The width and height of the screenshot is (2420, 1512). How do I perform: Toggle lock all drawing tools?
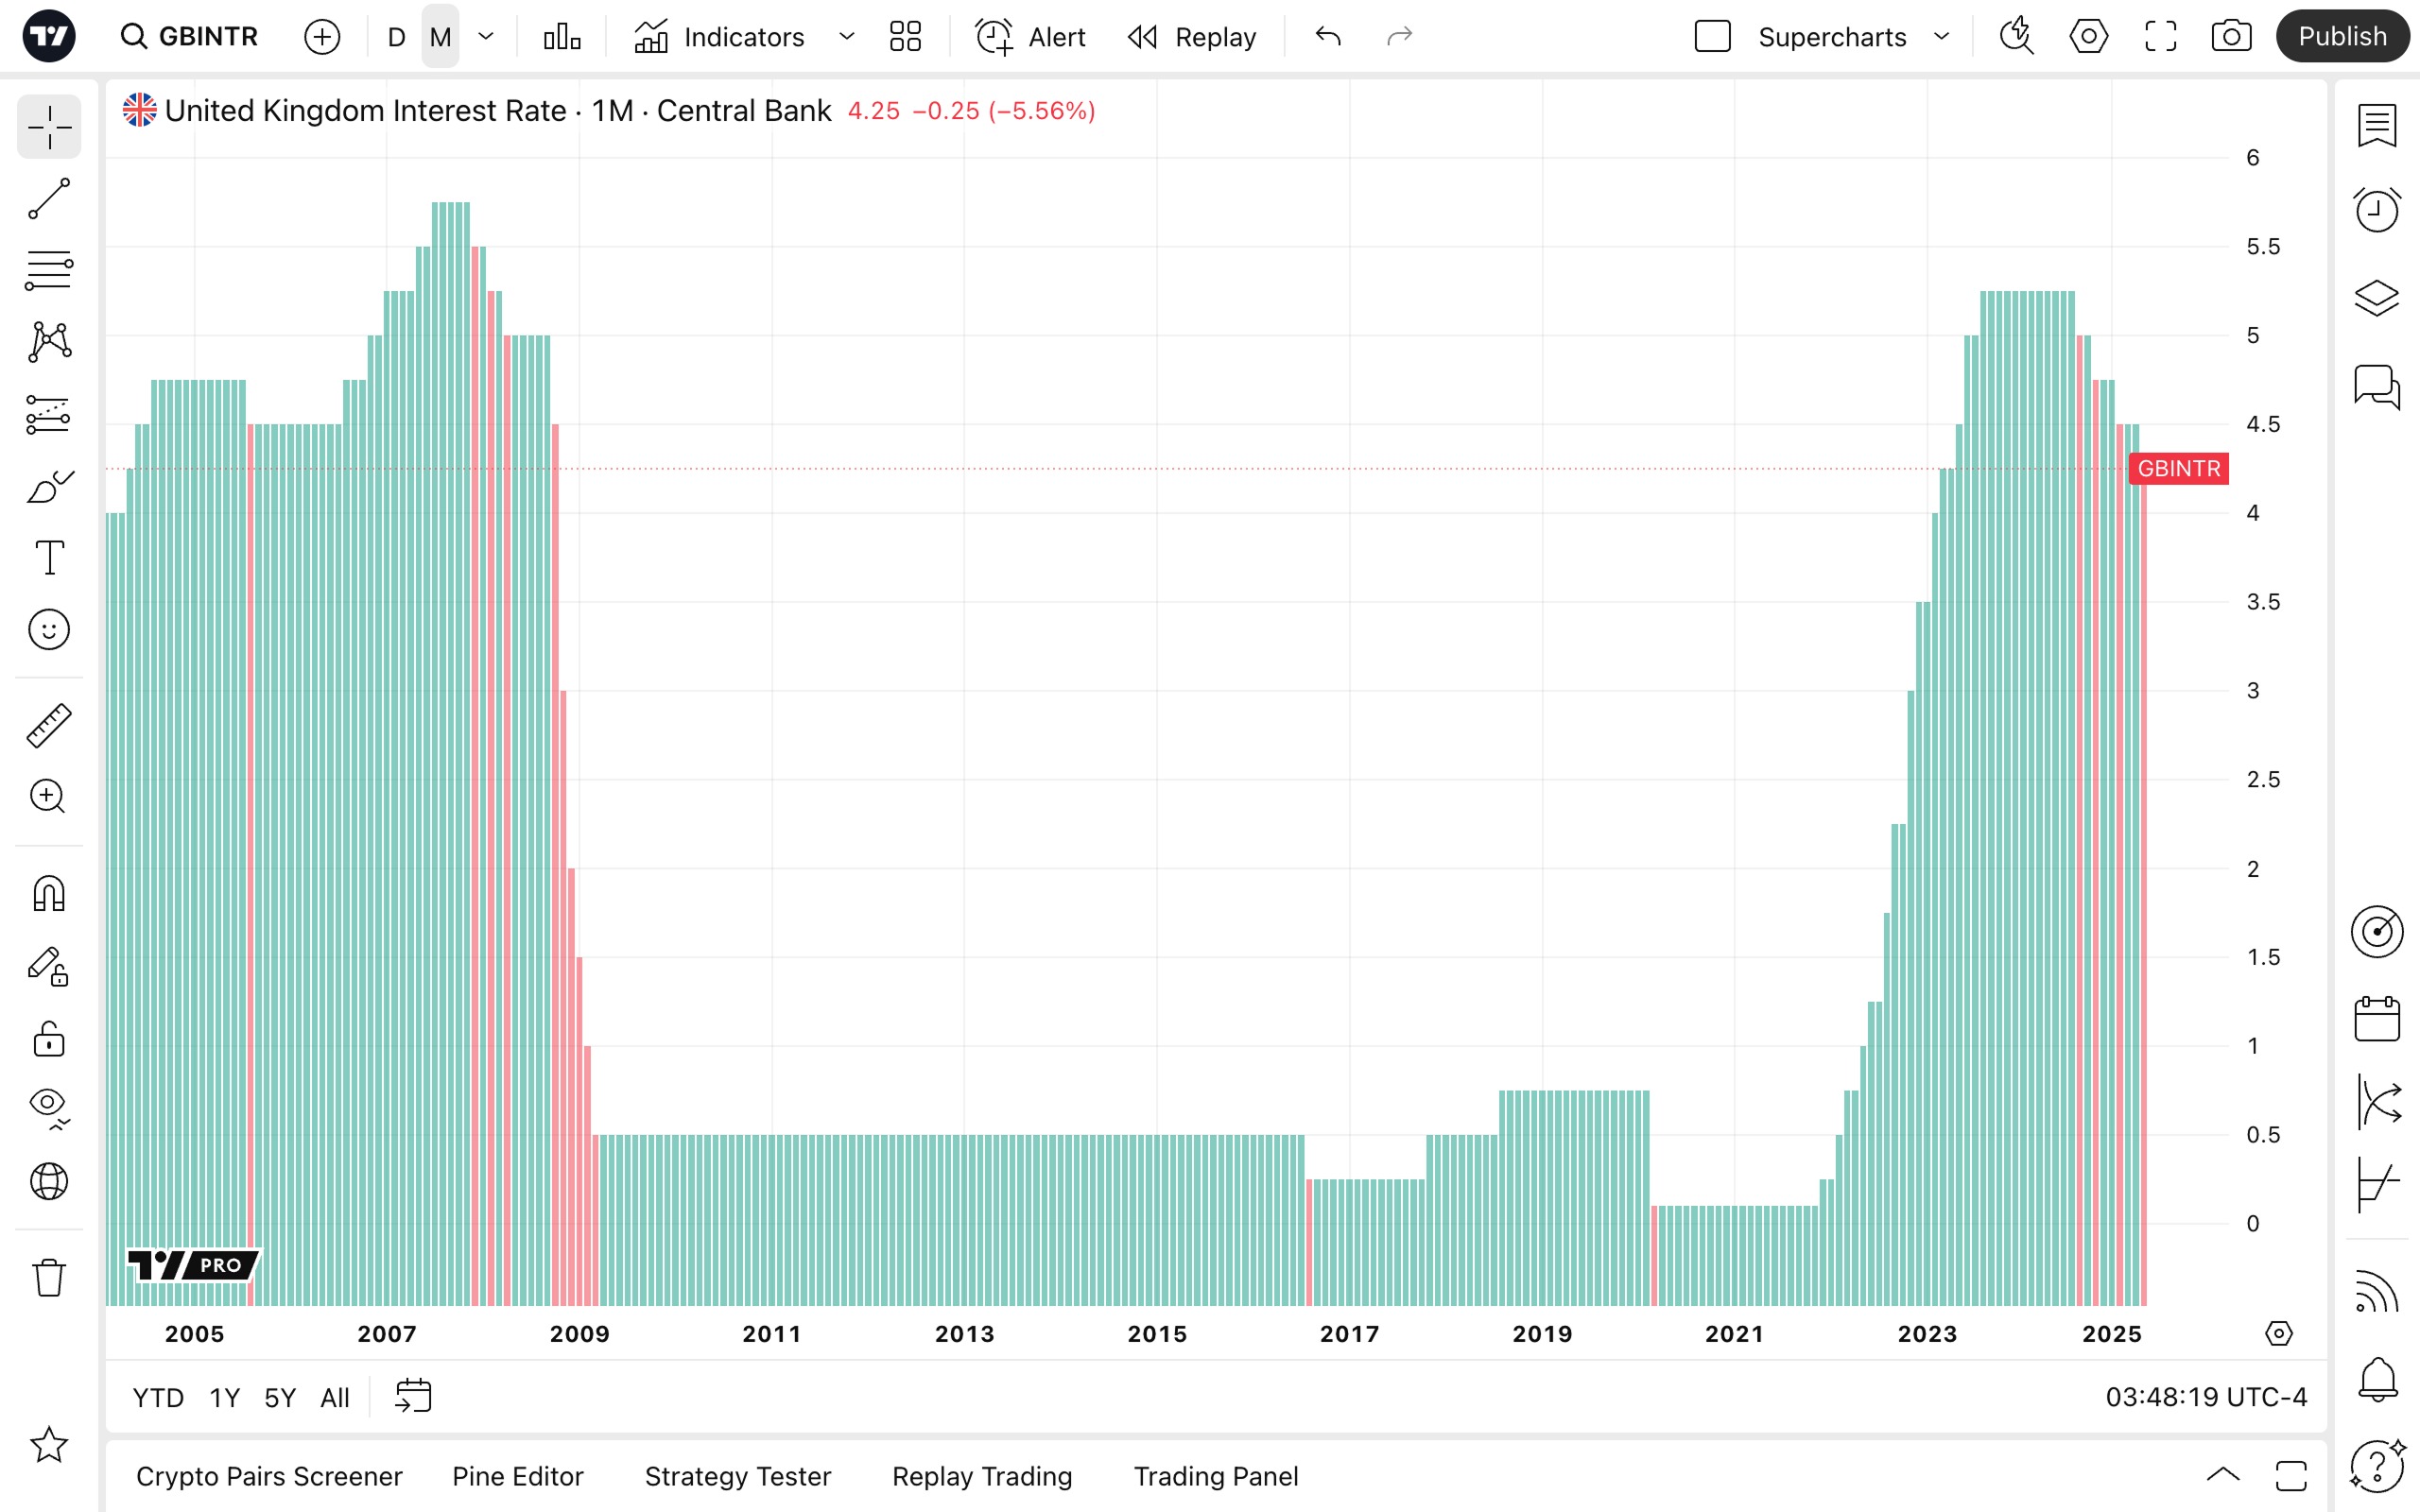[49, 1039]
